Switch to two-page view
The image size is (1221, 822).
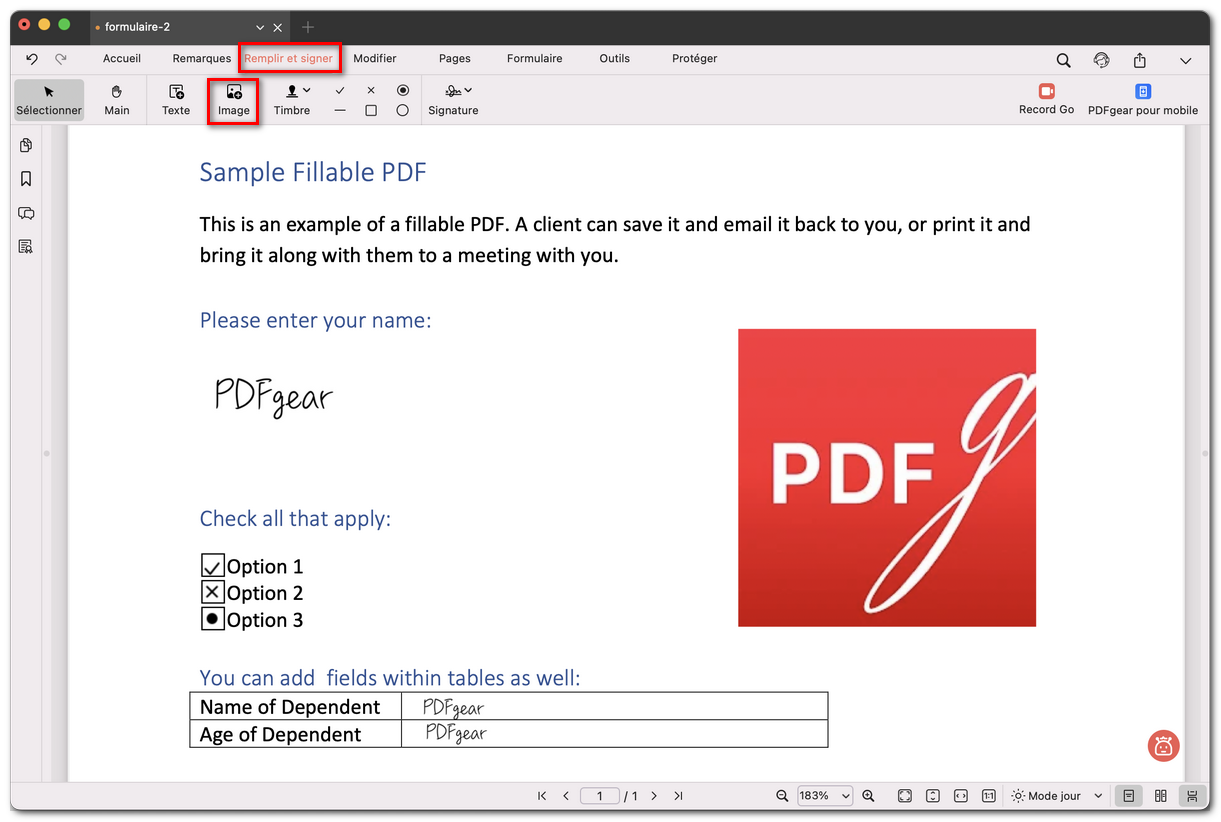coord(1161,796)
